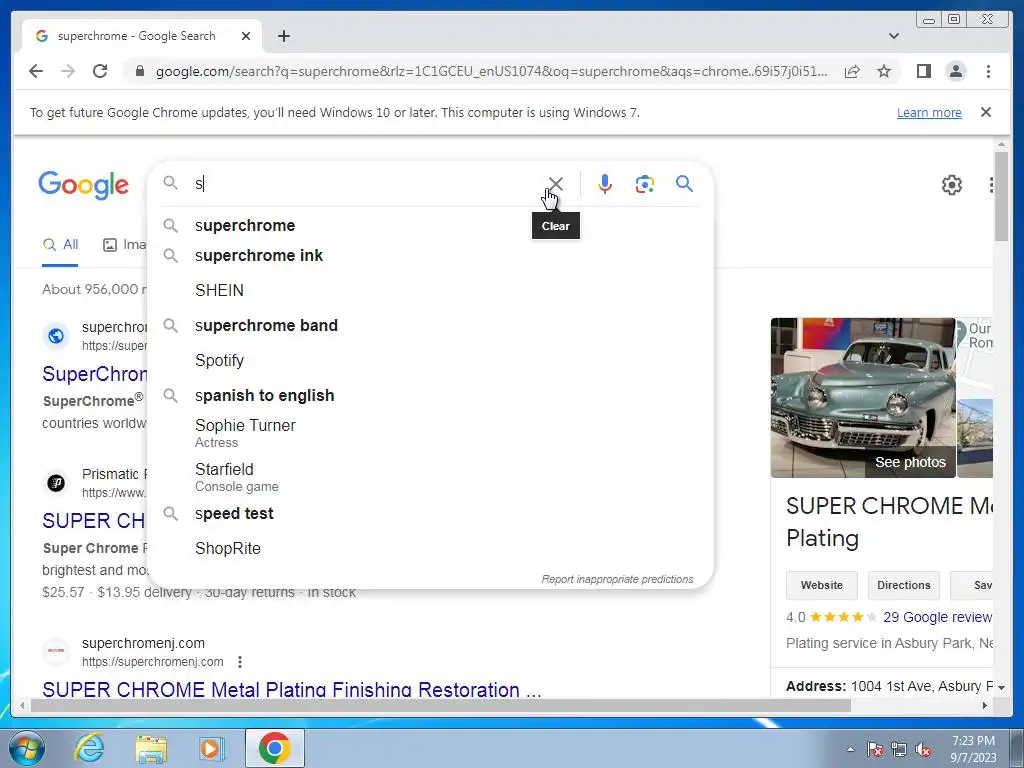Click the address bar URL
Screen dimensions: 1024x768
click(x=491, y=71)
